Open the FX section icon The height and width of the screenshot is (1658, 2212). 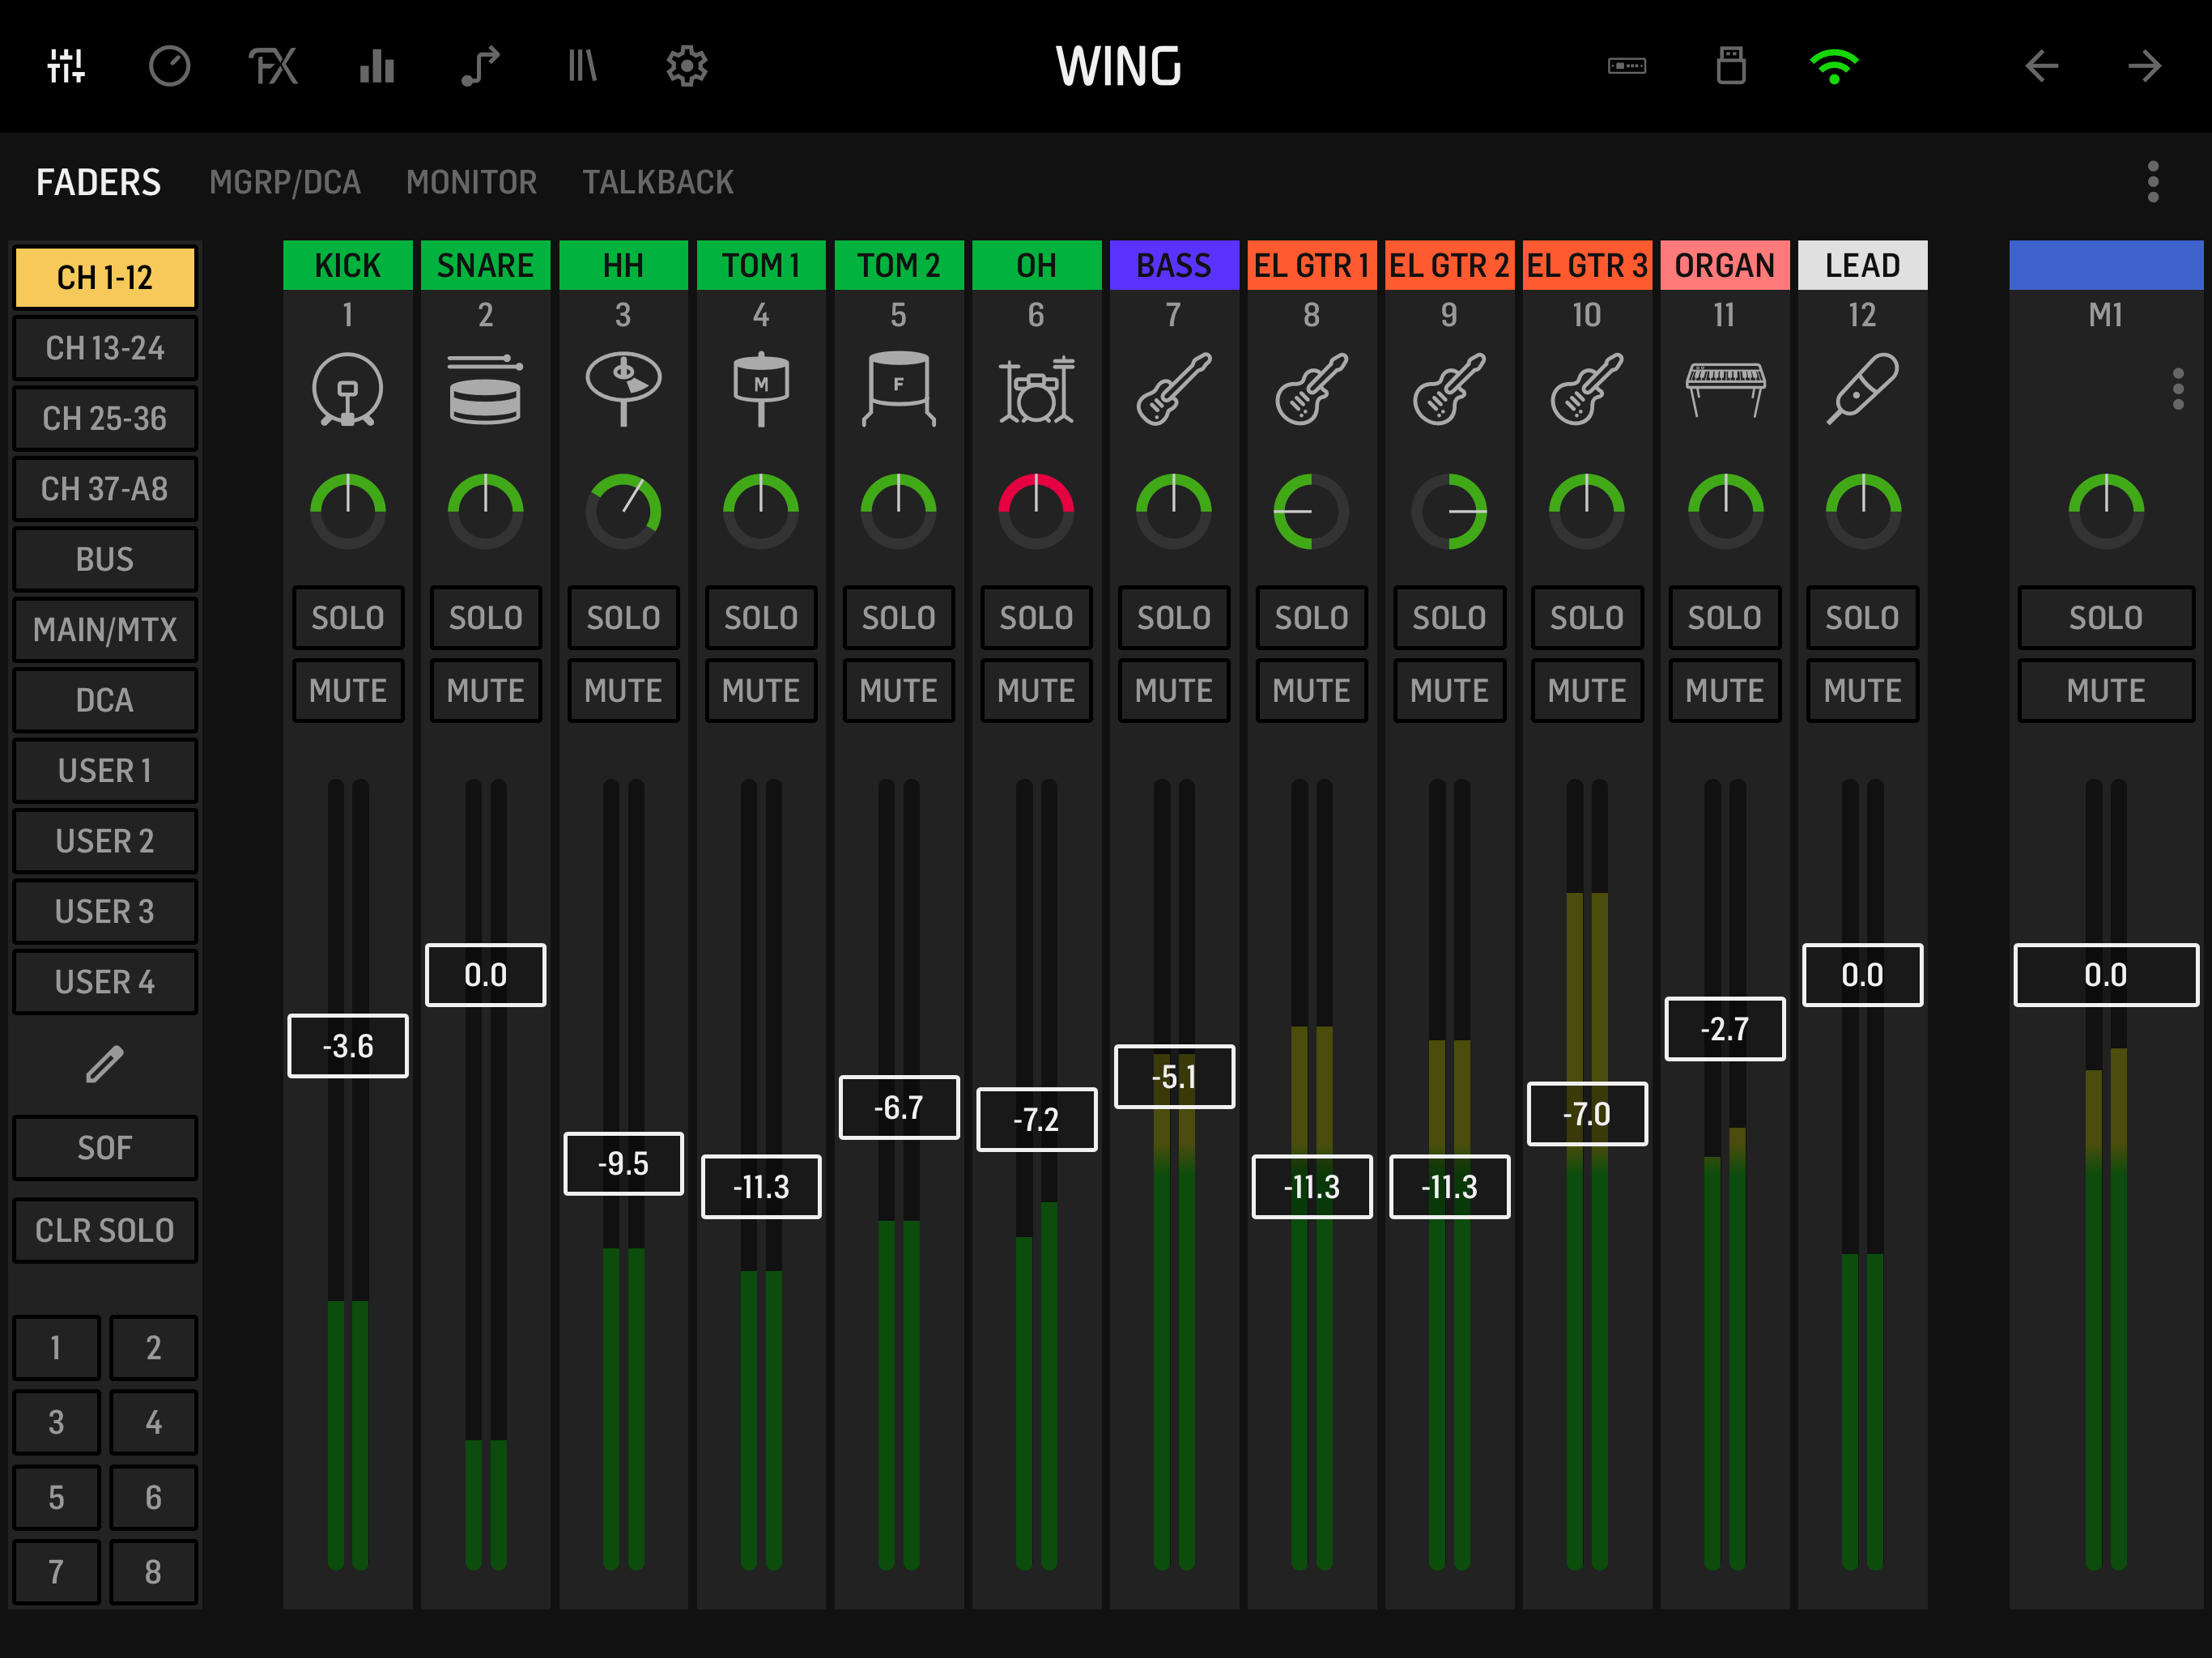point(273,66)
